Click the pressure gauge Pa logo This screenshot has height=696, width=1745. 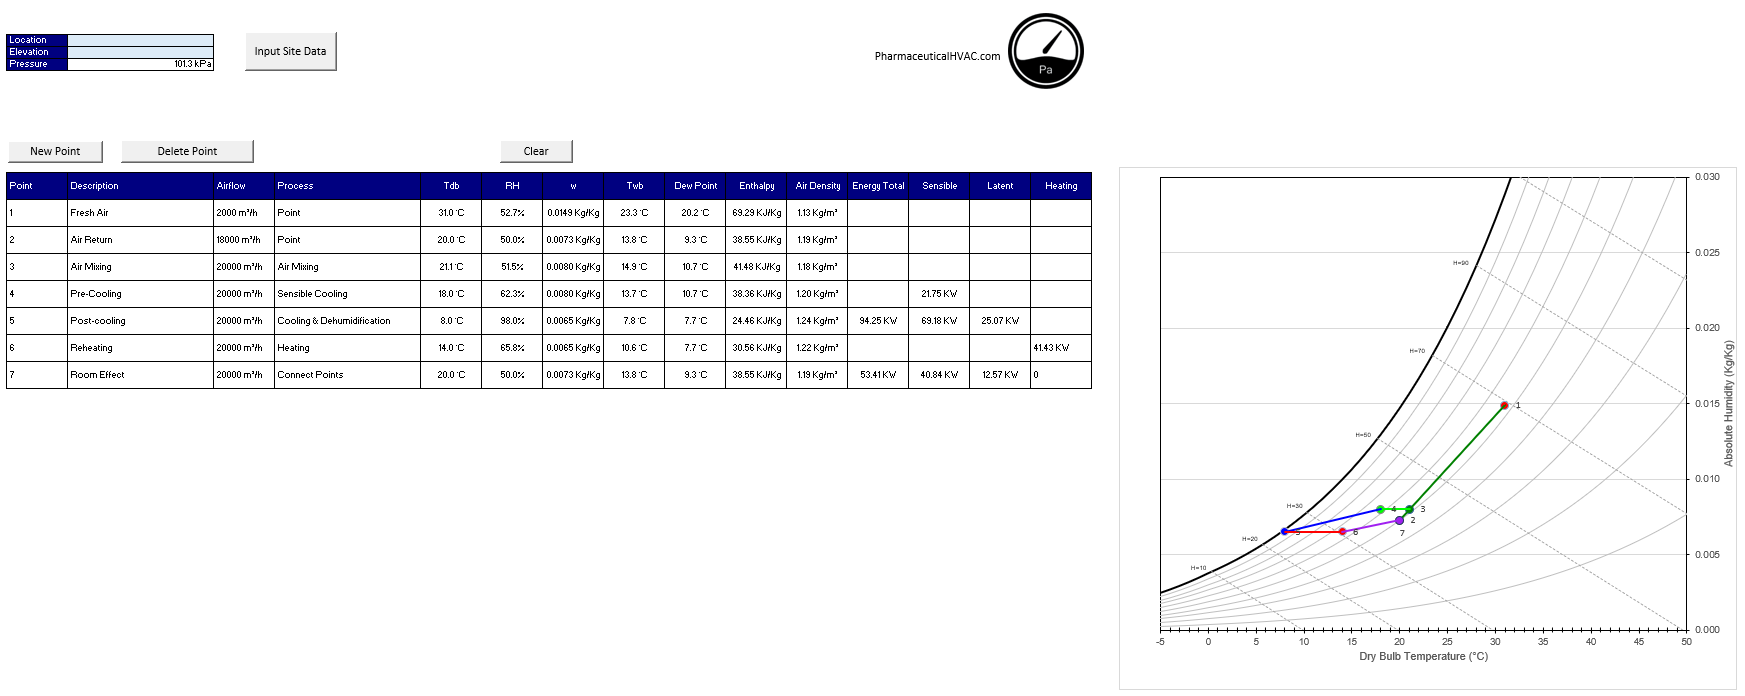click(x=1045, y=51)
